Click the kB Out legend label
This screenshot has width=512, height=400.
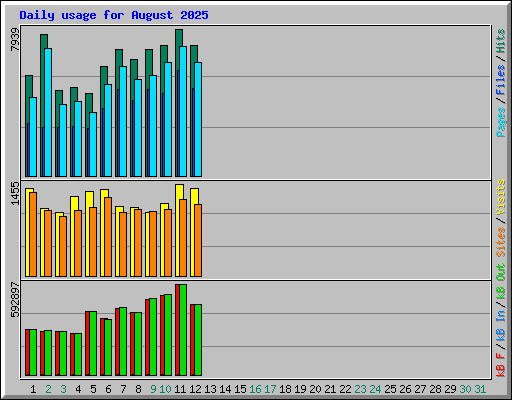501,281
